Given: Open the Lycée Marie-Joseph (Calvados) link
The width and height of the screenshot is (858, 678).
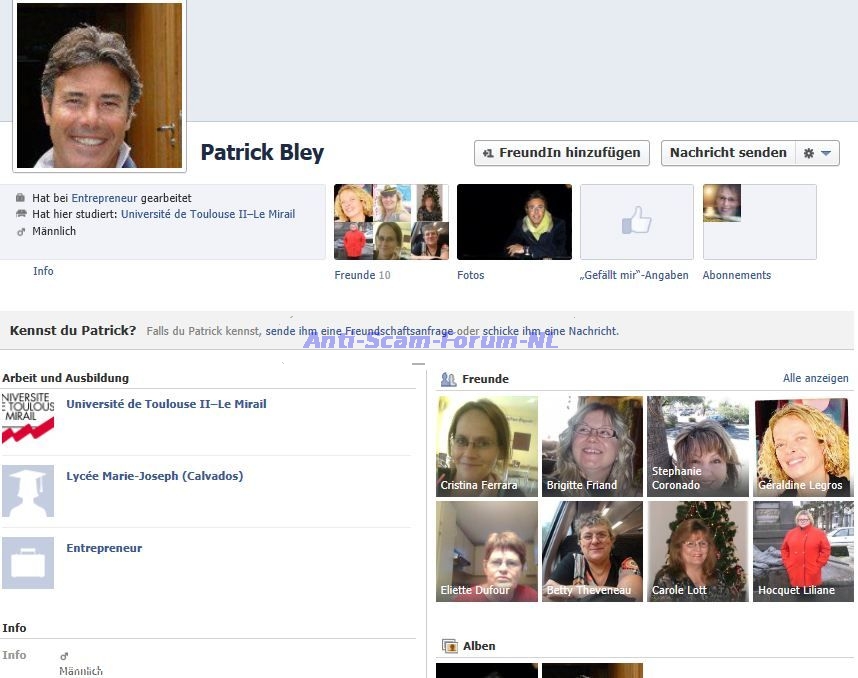Looking at the screenshot, I should tap(154, 476).
